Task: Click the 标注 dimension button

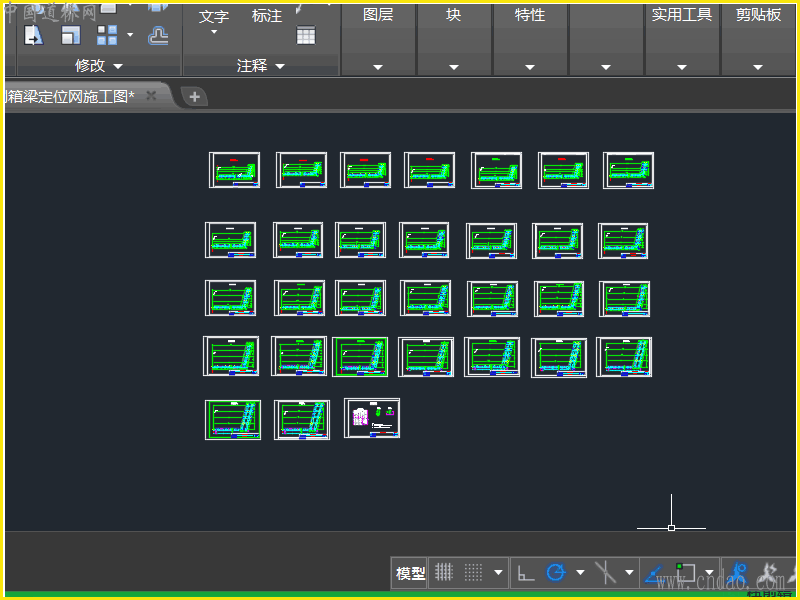Action: tap(267, 16)
